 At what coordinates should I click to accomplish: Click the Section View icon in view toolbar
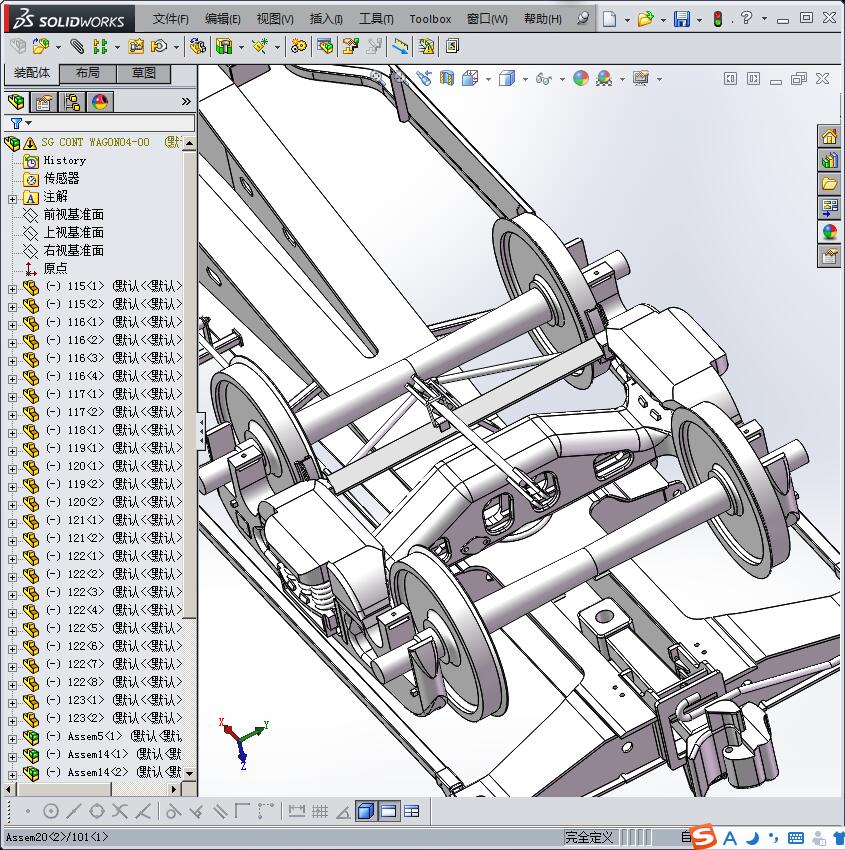pyautogui.click(x=447, y=79)
